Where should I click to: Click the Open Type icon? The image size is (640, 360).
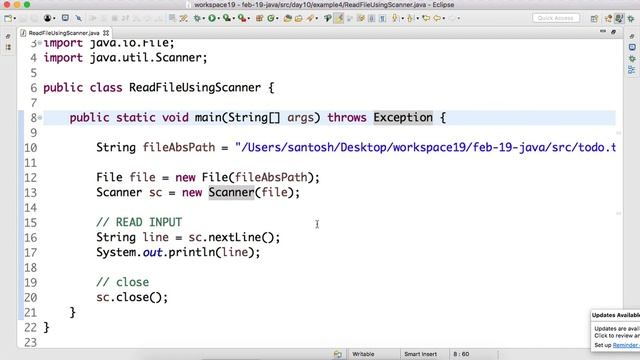[x=287, y=18]
